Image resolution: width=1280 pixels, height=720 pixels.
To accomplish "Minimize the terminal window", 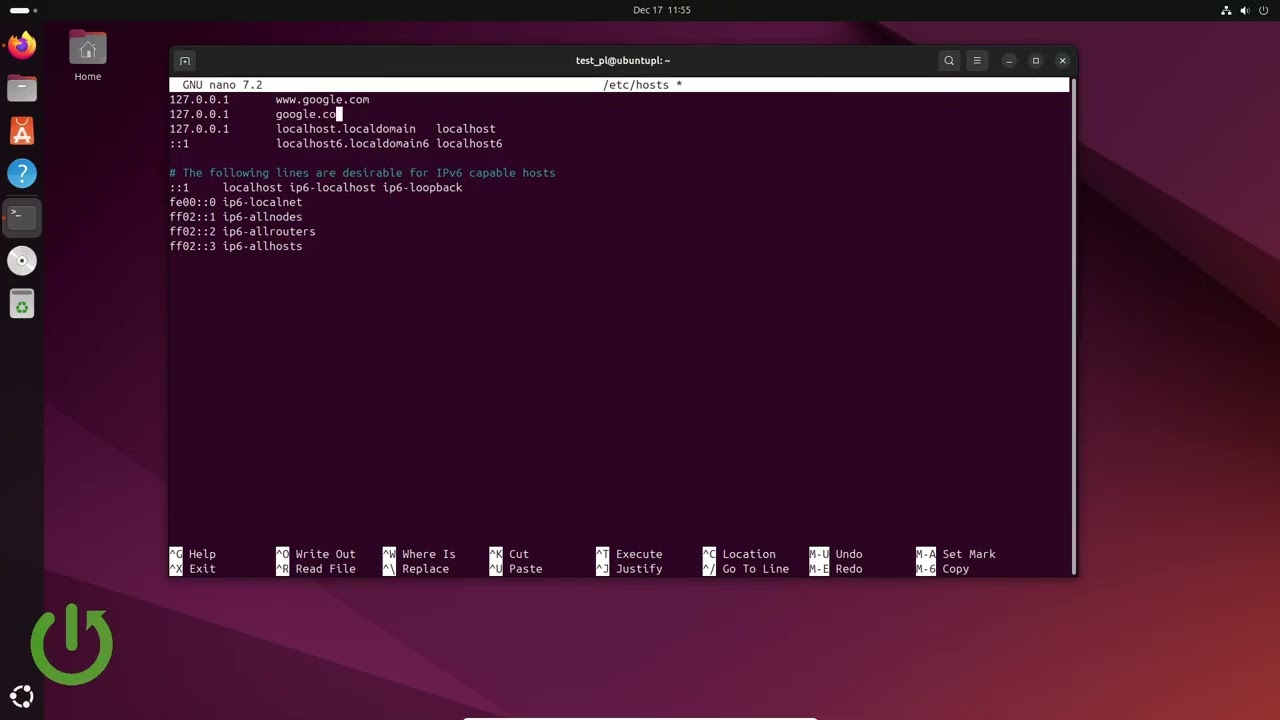I will (1009, 61).
